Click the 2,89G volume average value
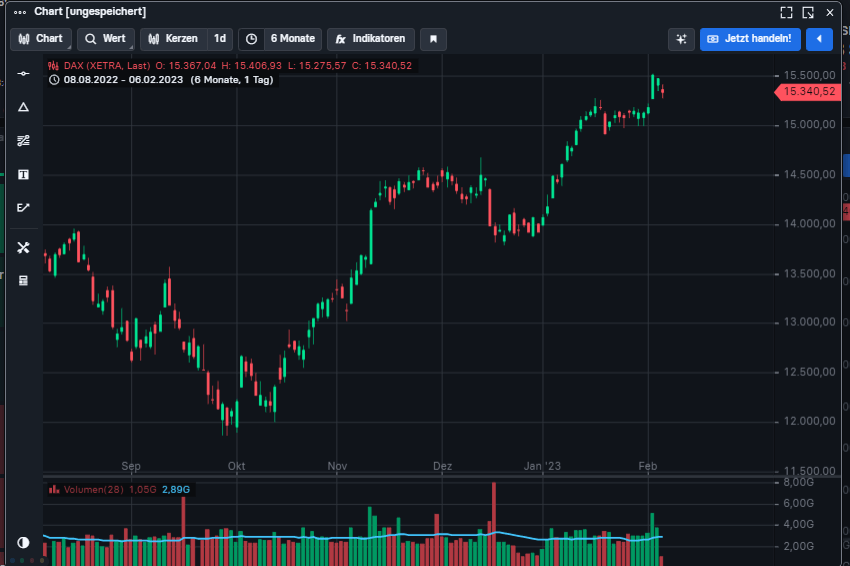Image resolution: width=850 pixels, height=566 pixels. coord(176,490)
